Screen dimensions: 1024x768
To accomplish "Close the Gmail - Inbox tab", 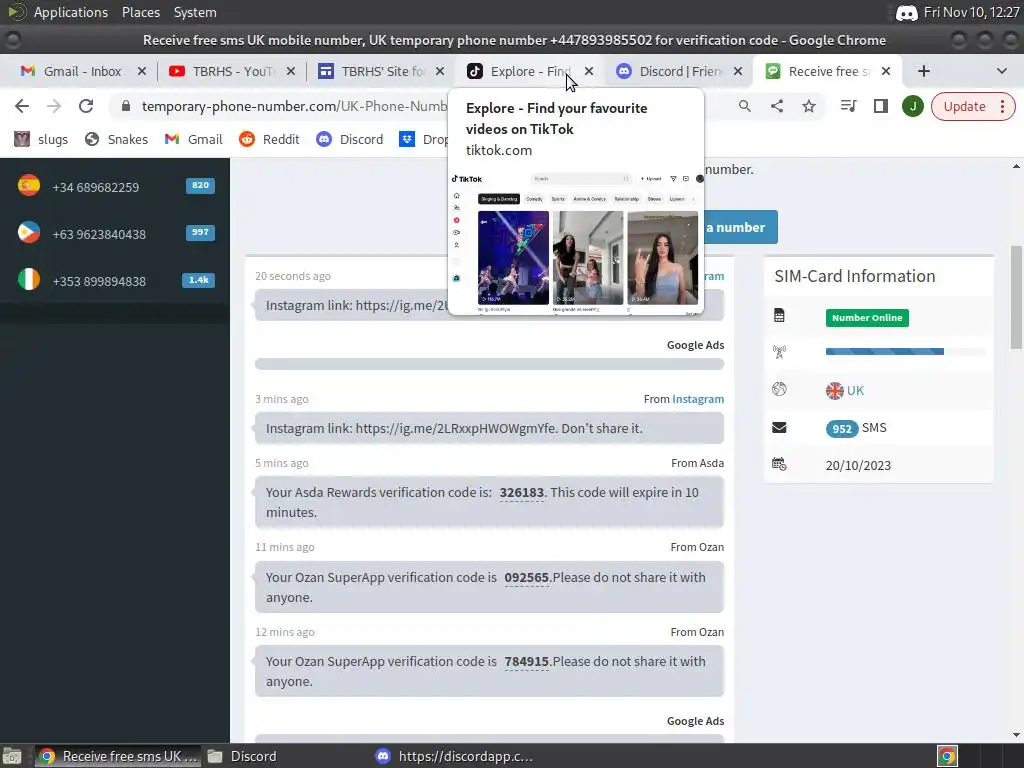I will pyautogui.click(x=142, y=71).
